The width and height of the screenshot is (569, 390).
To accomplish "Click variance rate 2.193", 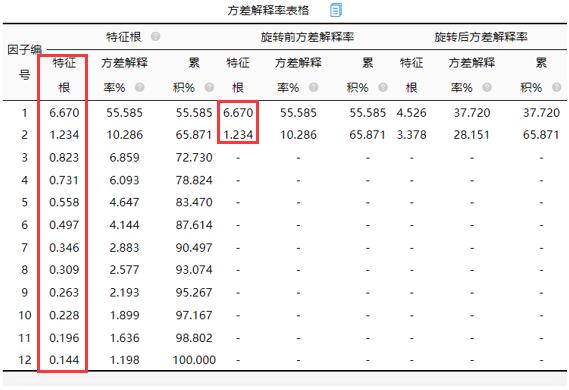I will (x=124, y=292).
